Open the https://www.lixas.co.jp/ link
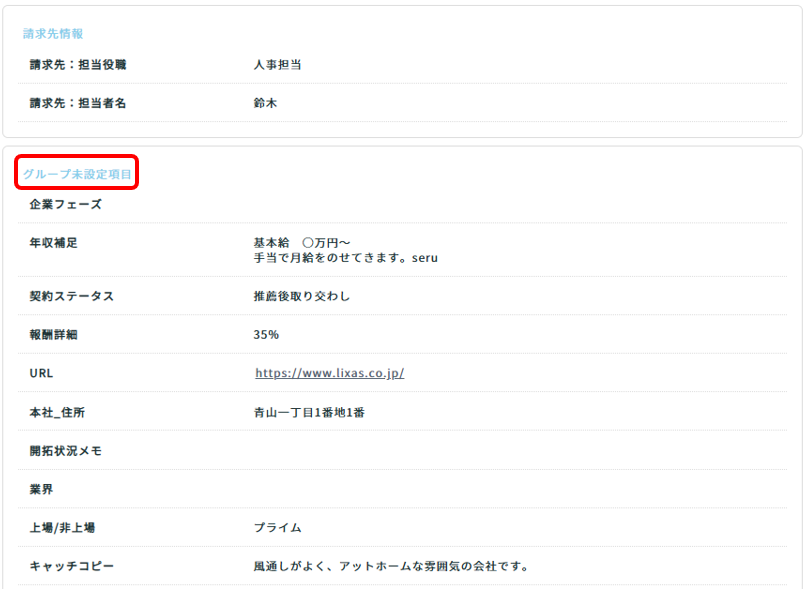This screenshot has width=808, height=595. click(x=329, y=373)
